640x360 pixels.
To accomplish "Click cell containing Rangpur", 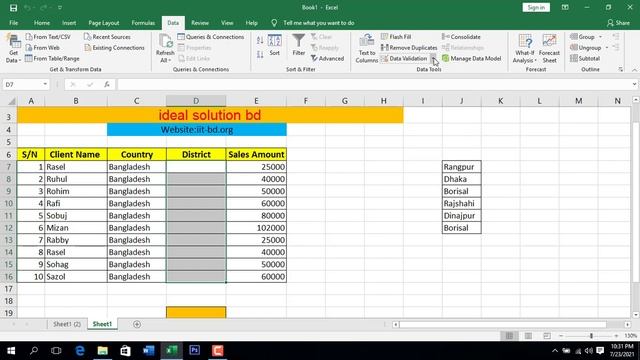I will click(x=462, y=167).
